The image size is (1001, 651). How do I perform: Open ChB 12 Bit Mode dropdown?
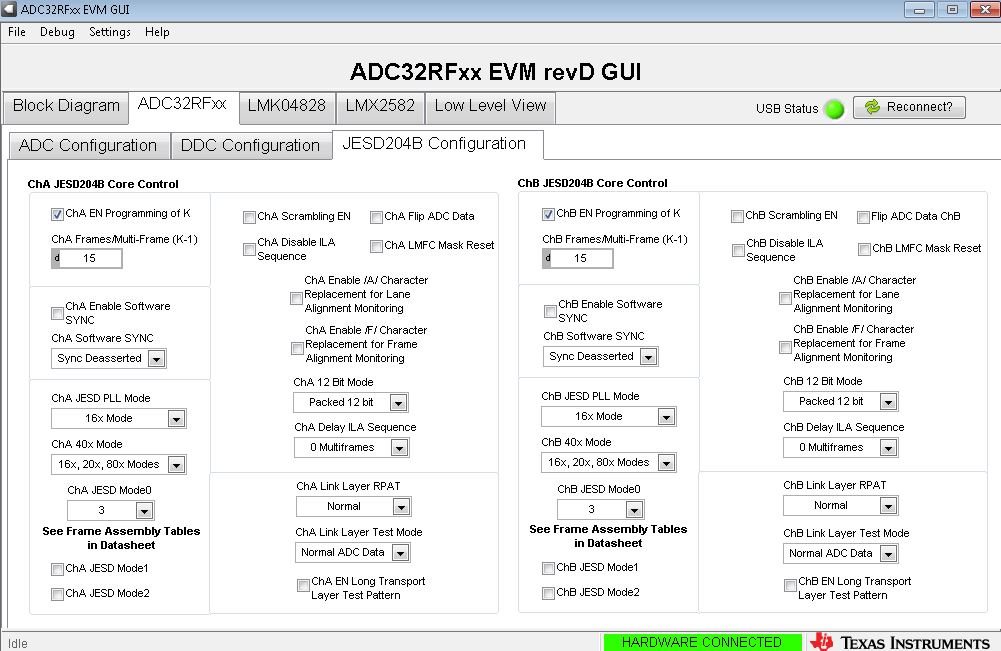[841, 401]
